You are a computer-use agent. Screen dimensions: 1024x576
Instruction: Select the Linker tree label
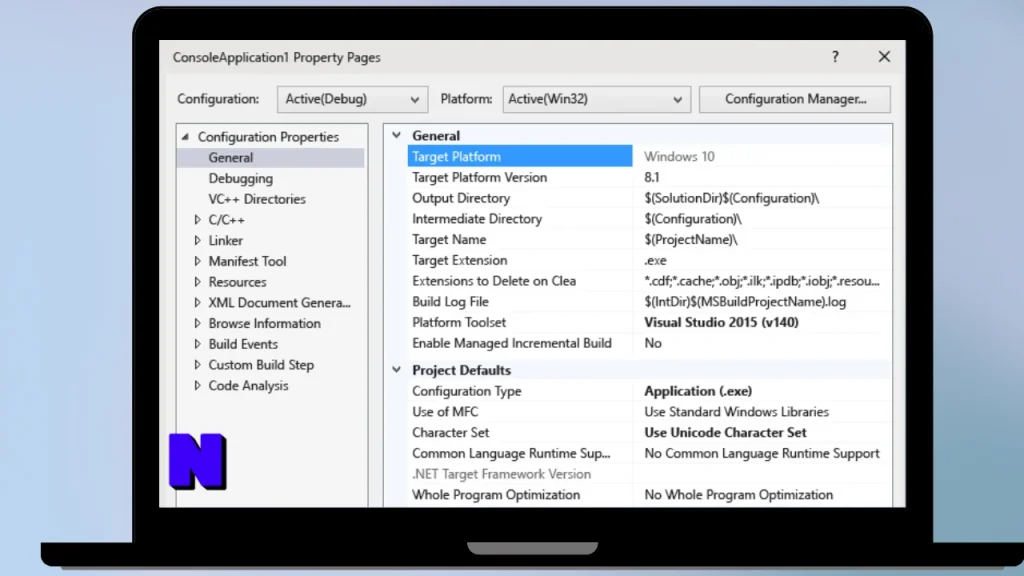tap(225, 240)
